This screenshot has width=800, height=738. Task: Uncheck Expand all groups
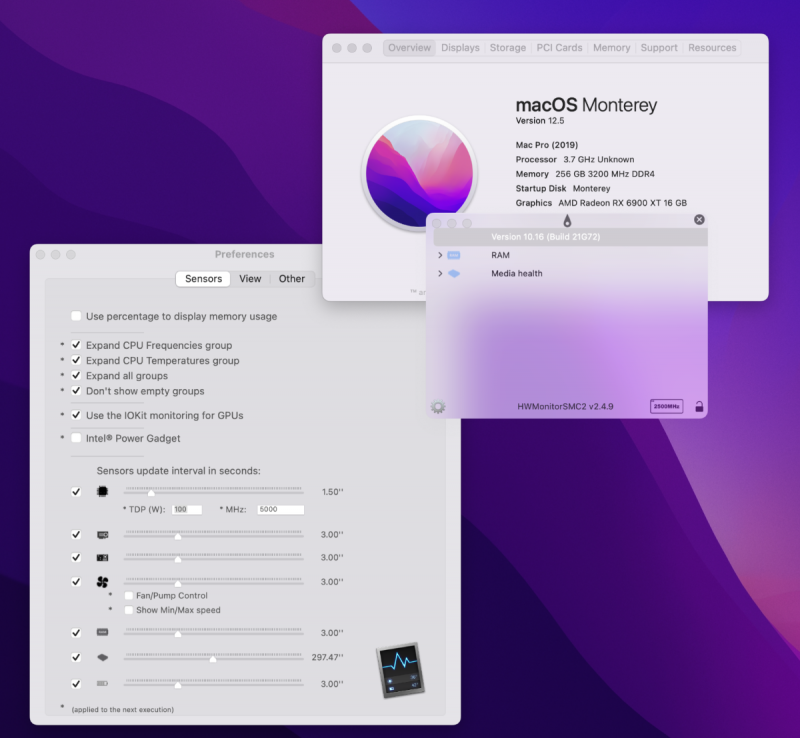pyautogui.click(x=76, y=376)
